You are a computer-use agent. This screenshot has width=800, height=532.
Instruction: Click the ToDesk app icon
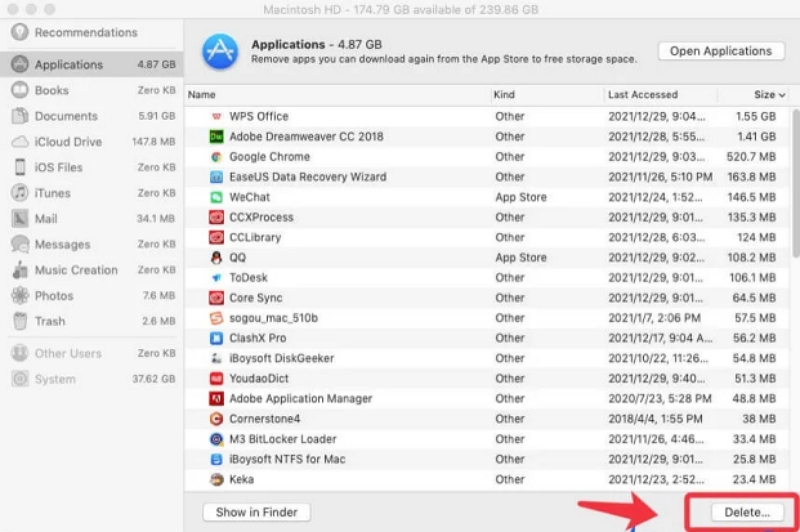[x=216, y=277]
